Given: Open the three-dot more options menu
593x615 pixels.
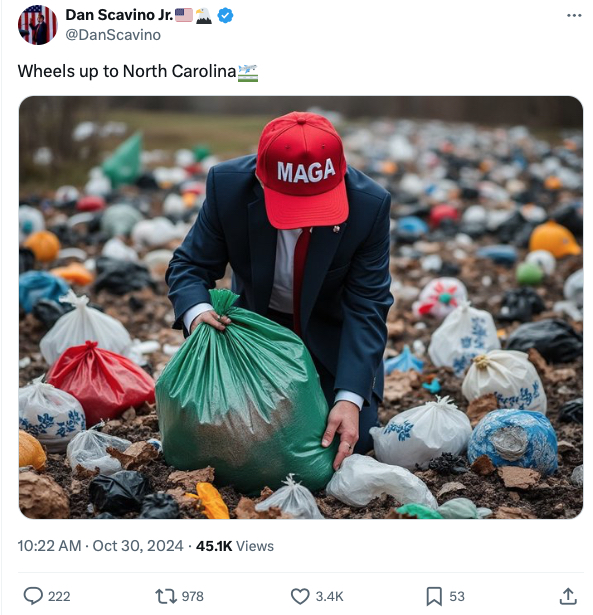Looking at the screenshot, I should (x=574, y=15).
